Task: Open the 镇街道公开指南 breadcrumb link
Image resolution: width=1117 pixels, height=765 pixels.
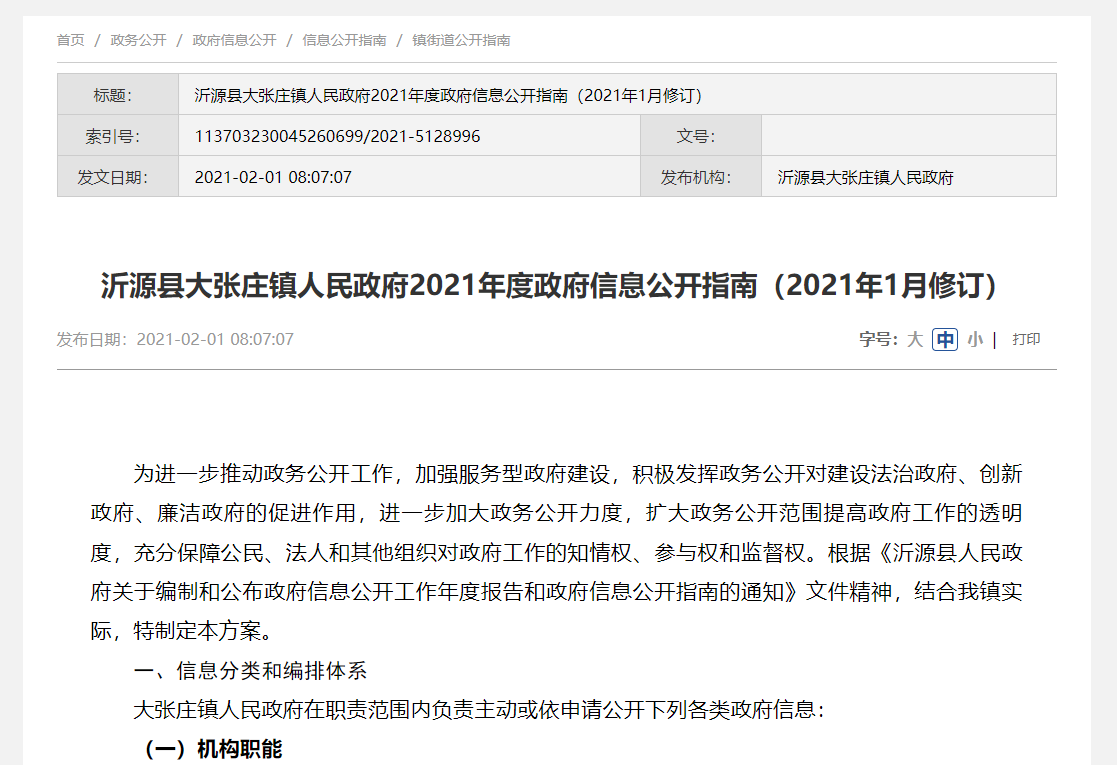Action: click(461, 40)
